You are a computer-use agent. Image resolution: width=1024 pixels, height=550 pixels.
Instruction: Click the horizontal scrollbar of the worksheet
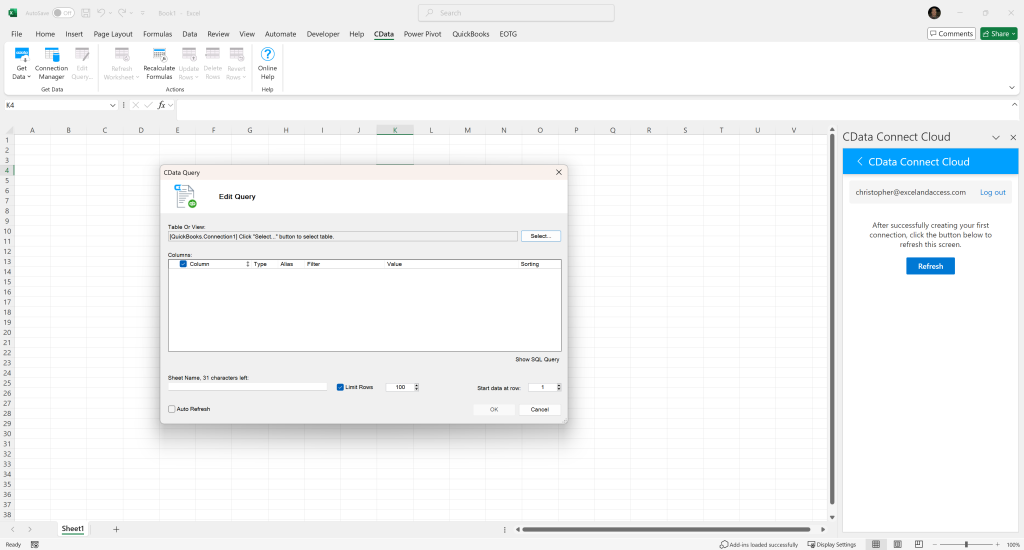coord(666,529)
